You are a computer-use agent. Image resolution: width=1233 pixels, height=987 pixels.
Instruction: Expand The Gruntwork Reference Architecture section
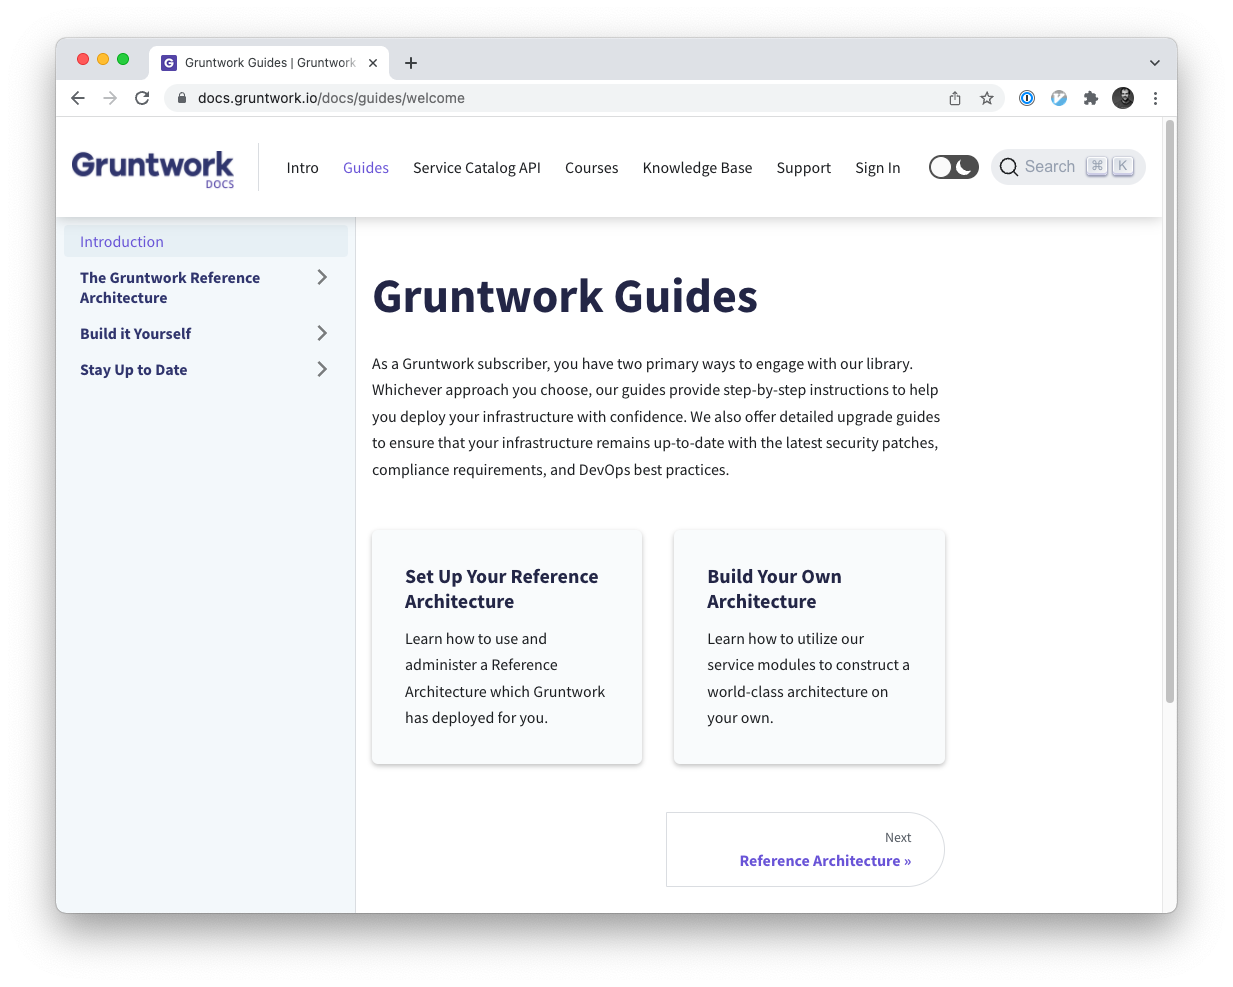click(322, 277)
